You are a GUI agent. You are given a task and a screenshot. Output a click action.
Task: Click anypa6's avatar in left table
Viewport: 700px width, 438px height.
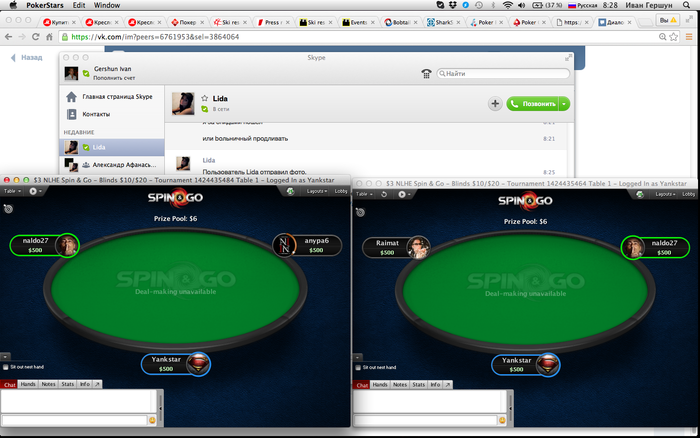coord(284,245)
